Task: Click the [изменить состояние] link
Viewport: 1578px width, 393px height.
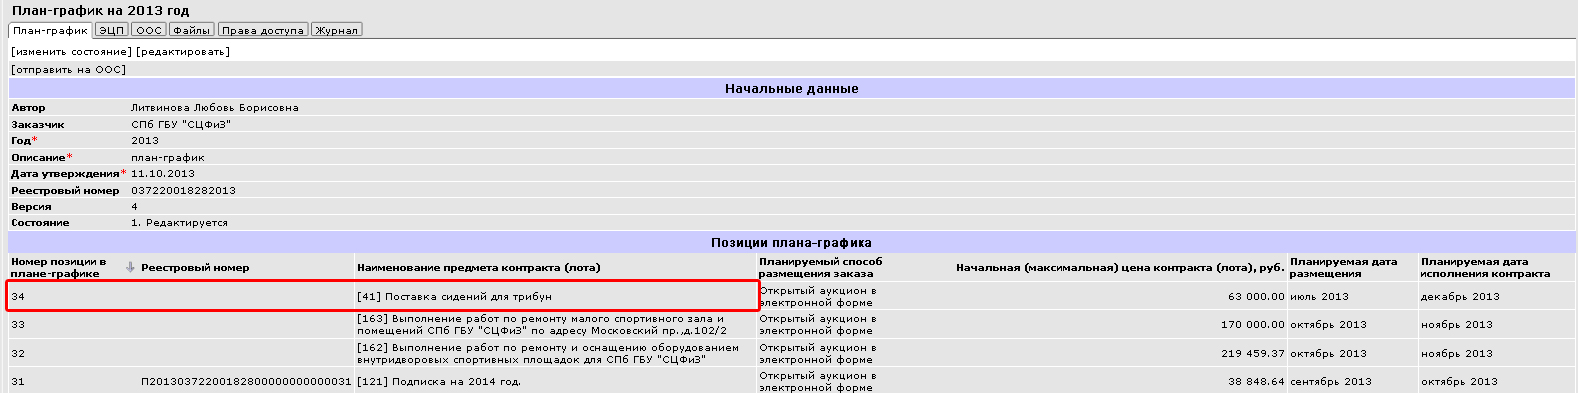Action: [71, 51]
